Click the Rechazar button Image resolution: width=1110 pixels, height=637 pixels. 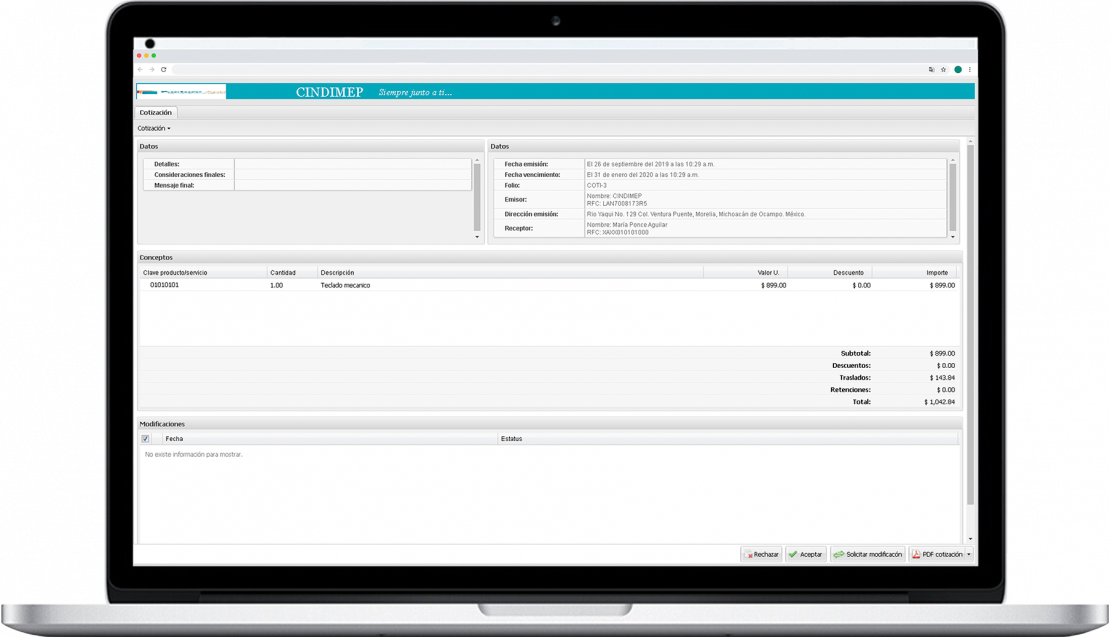(761, 554)
